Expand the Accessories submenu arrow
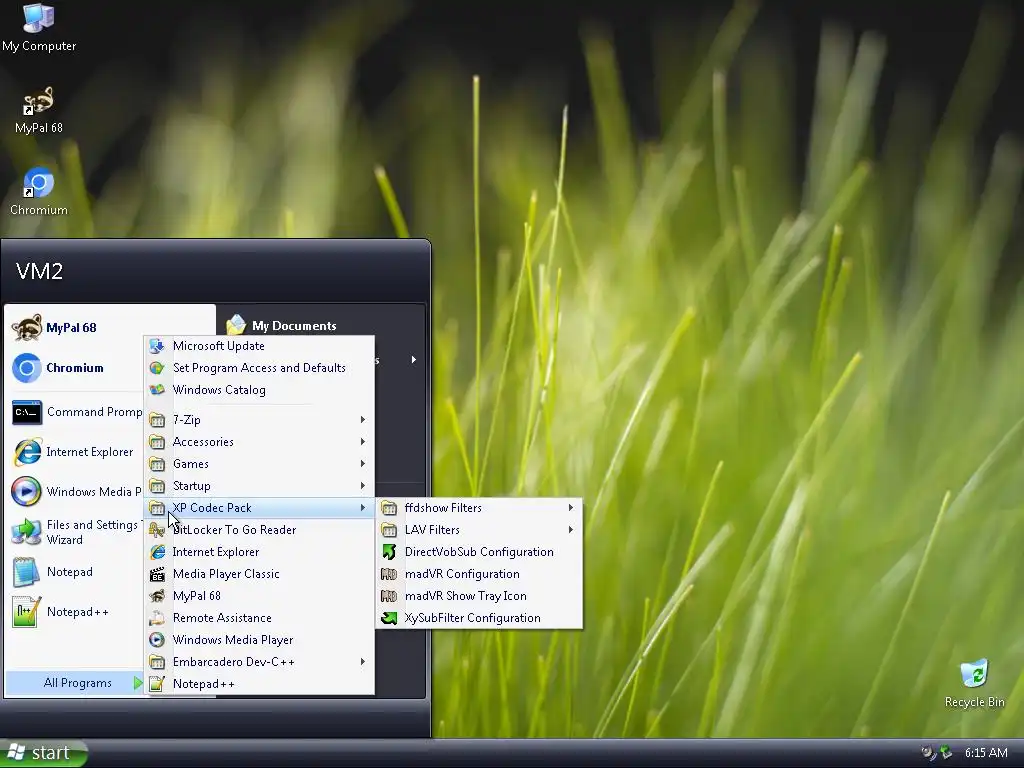Viewport: 1024px width, 768px height. [x=362, y=442]
